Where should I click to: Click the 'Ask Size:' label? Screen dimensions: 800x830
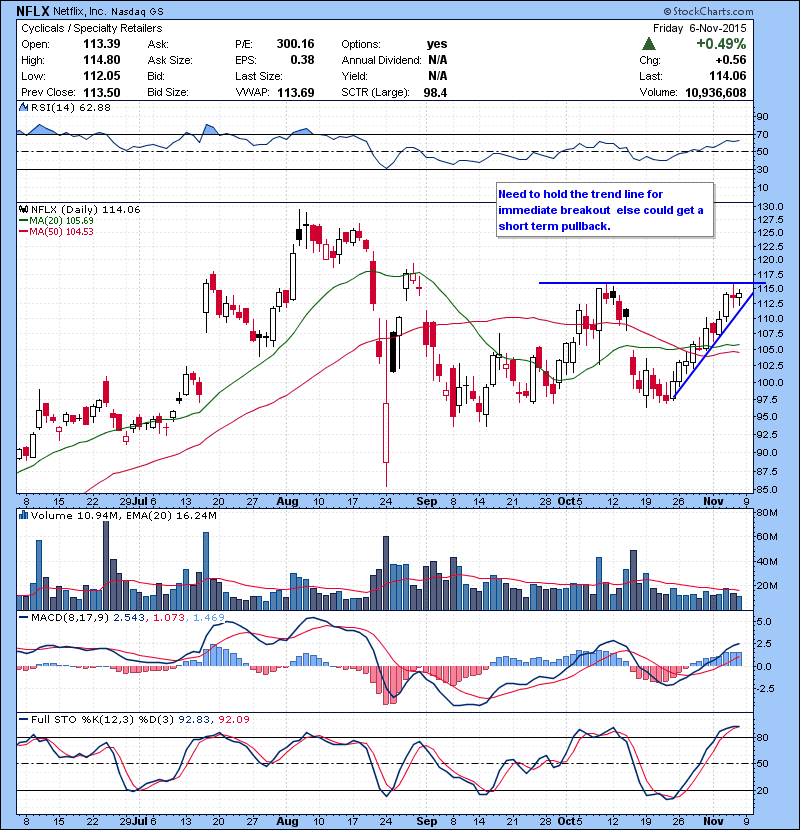(170, 60)
